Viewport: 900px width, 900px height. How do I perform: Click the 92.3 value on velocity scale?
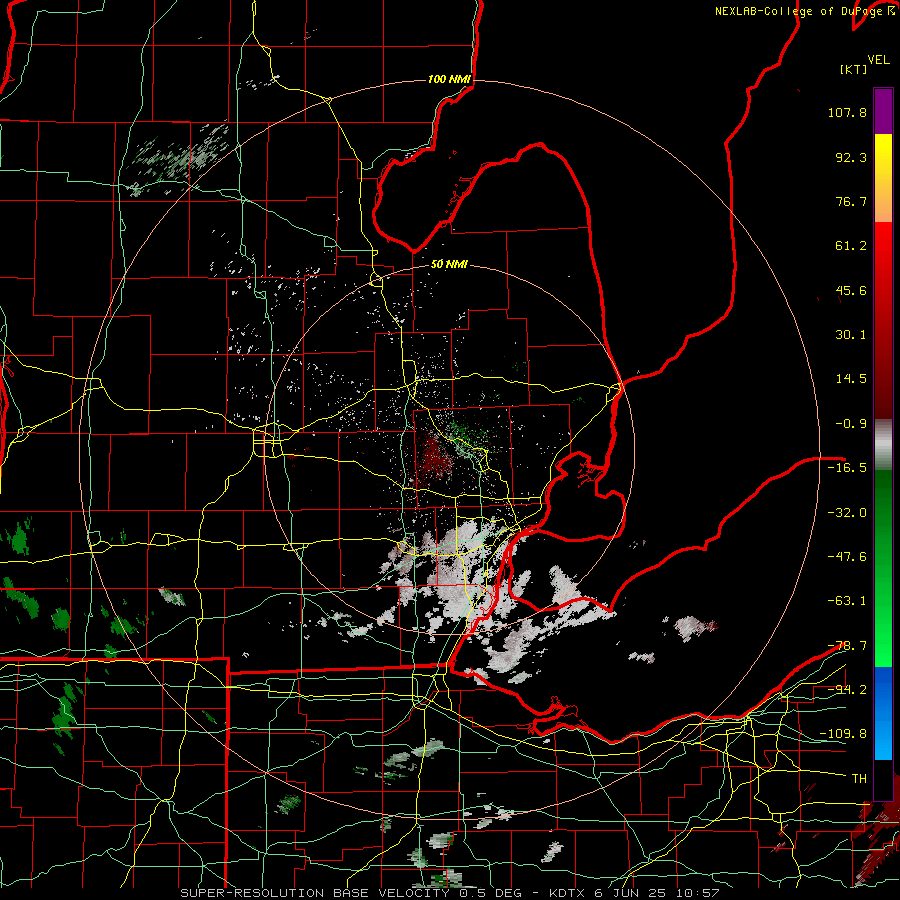(851, 157)
